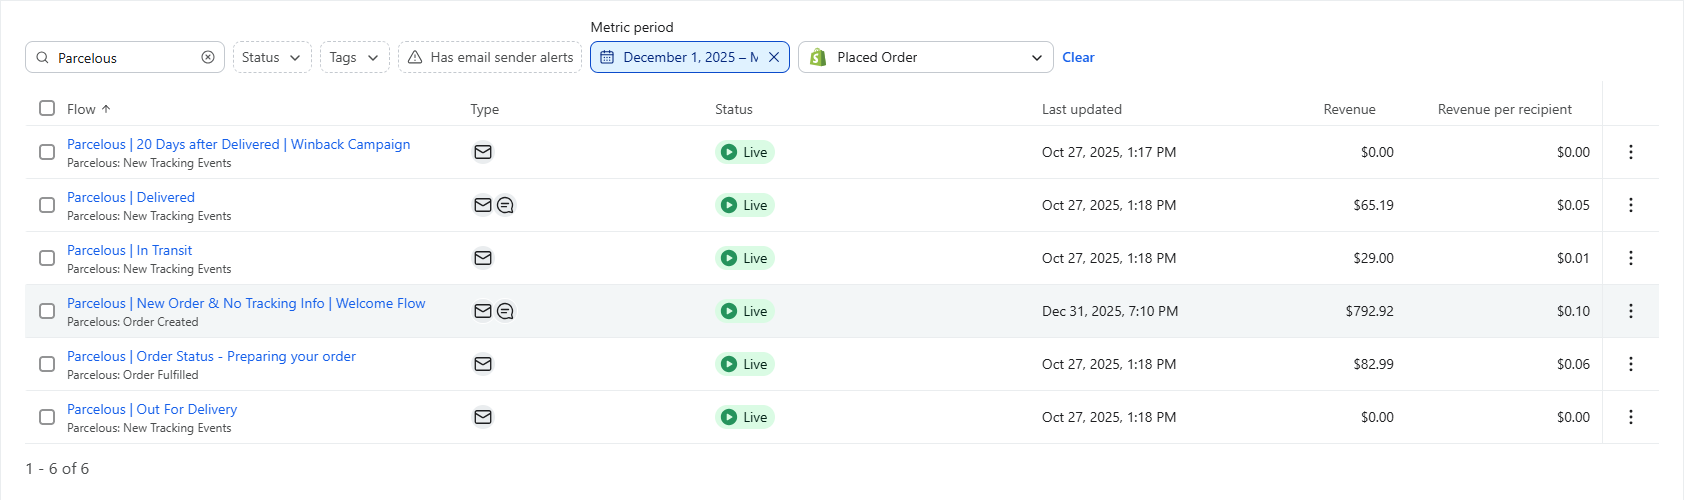The image size is (1684, 500).
Task: Select the 20 Days after Delivered flow checkbox
Action: (47, 152)
